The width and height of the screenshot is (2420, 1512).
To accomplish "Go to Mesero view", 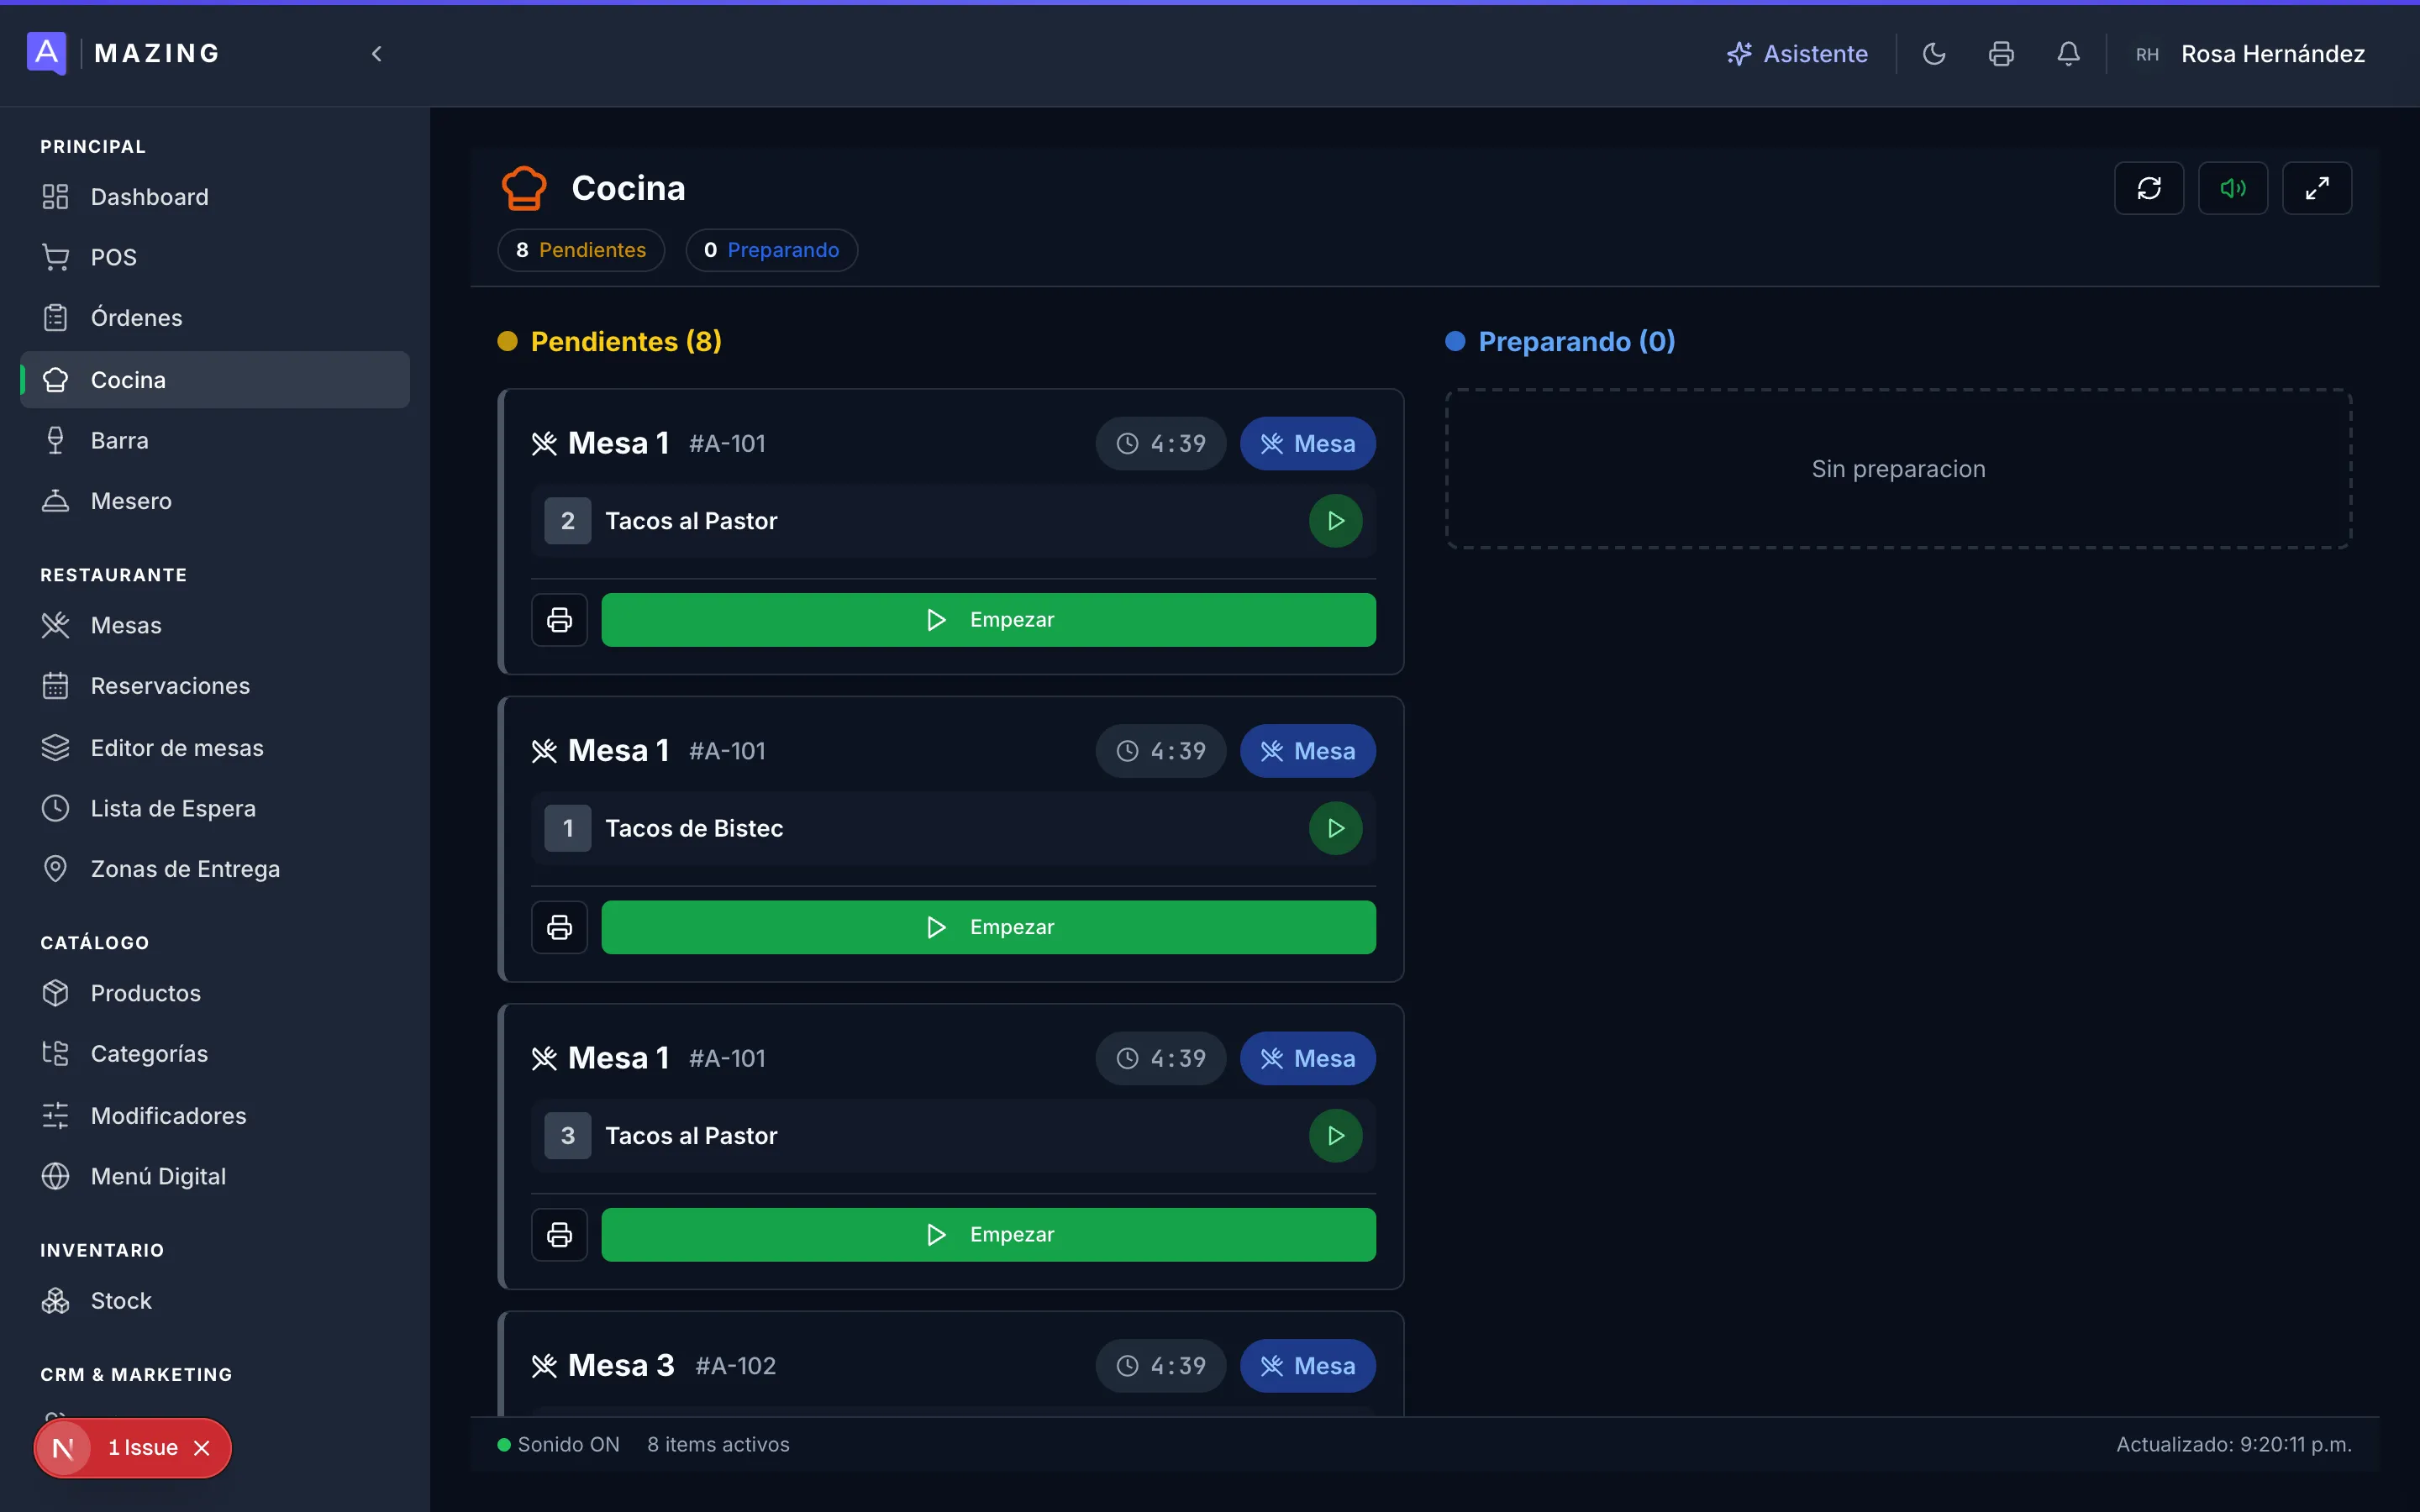I will (x=215, y=501).
